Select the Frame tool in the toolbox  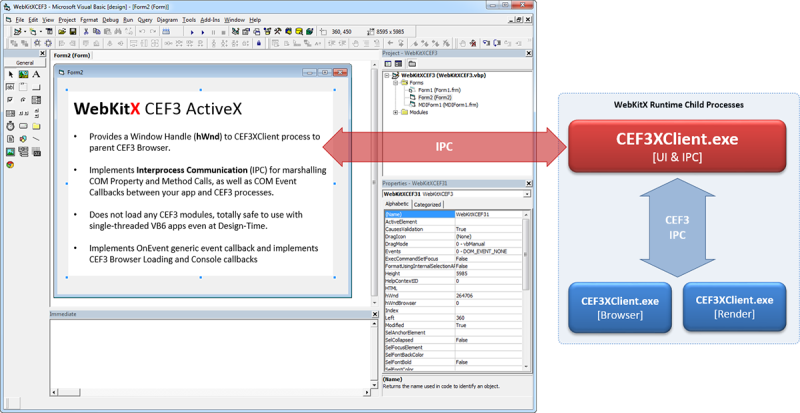point(23,87)
